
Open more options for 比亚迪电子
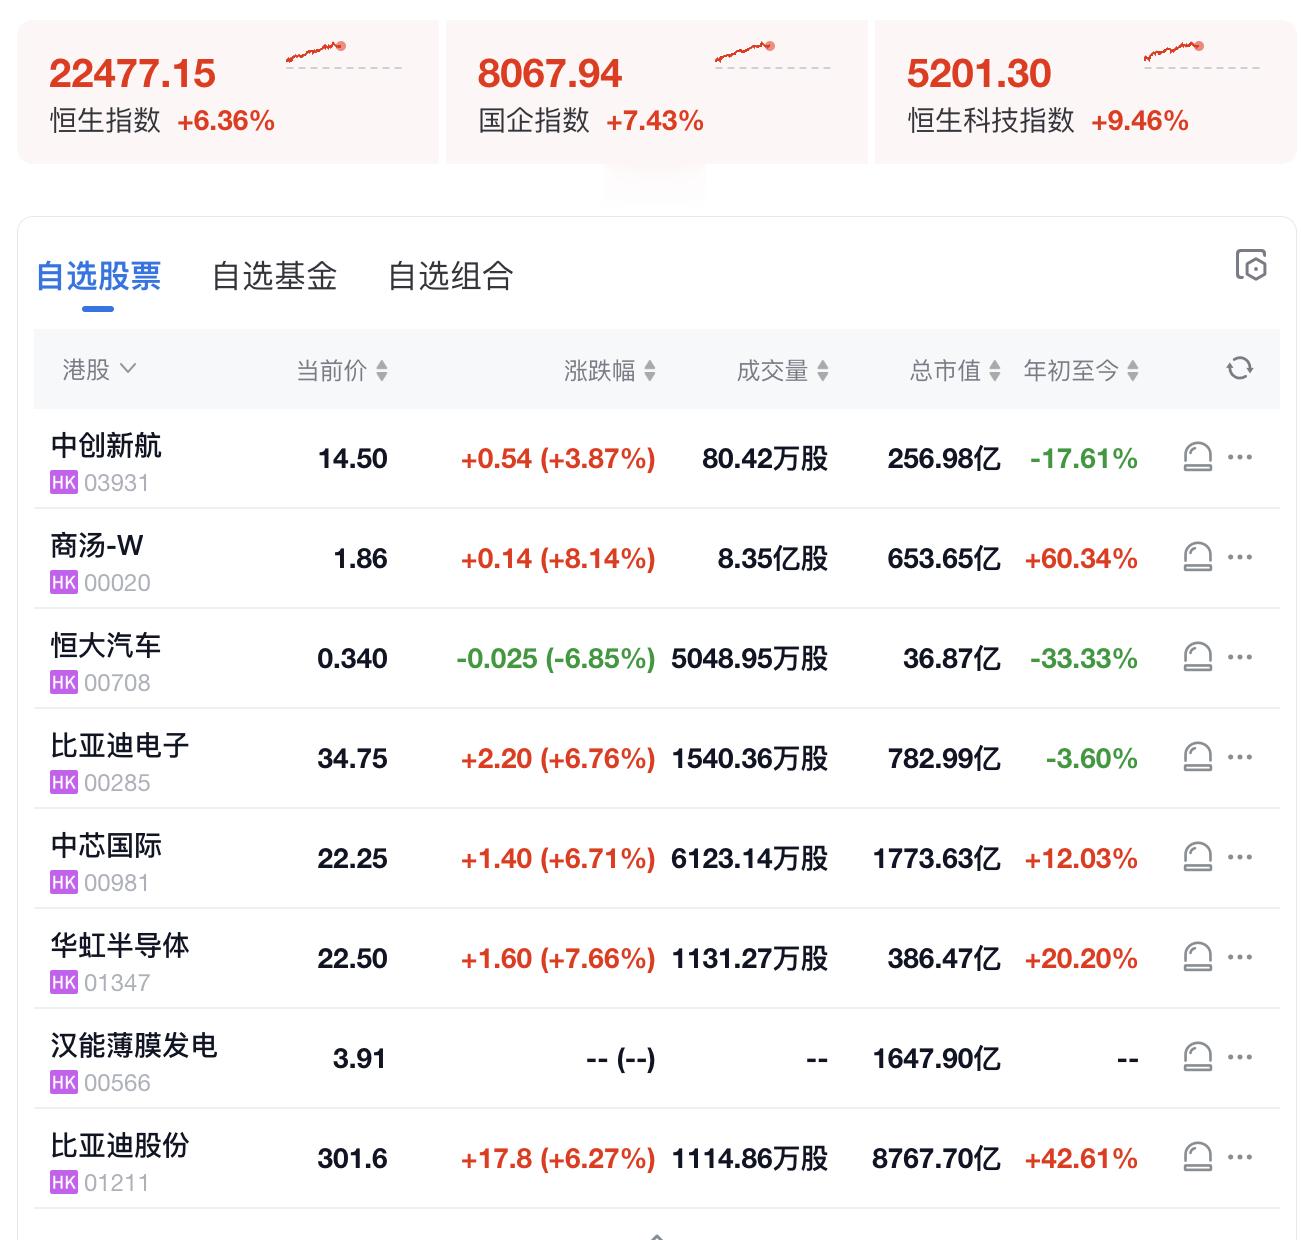tap(1240, 757)
